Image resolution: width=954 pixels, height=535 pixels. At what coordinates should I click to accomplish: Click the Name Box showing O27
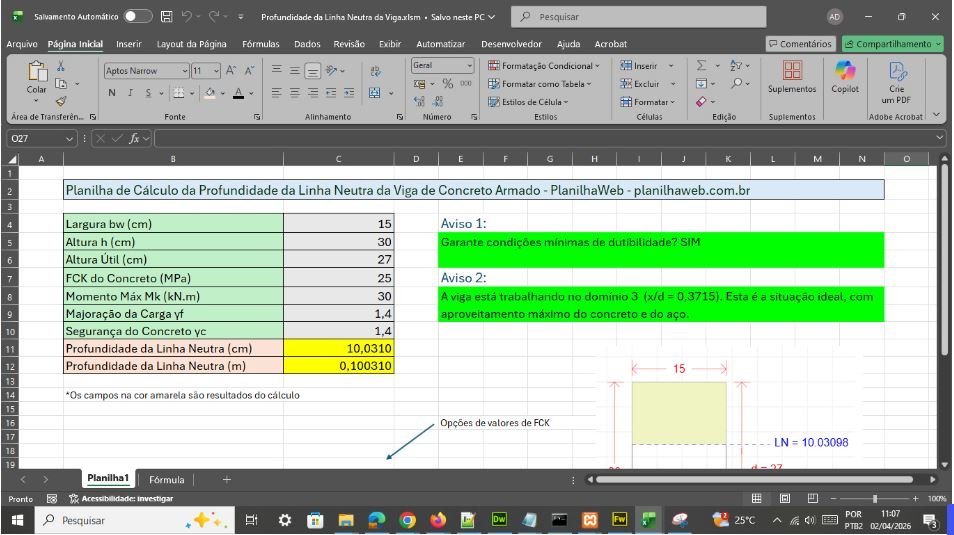(x=30, y=138)
